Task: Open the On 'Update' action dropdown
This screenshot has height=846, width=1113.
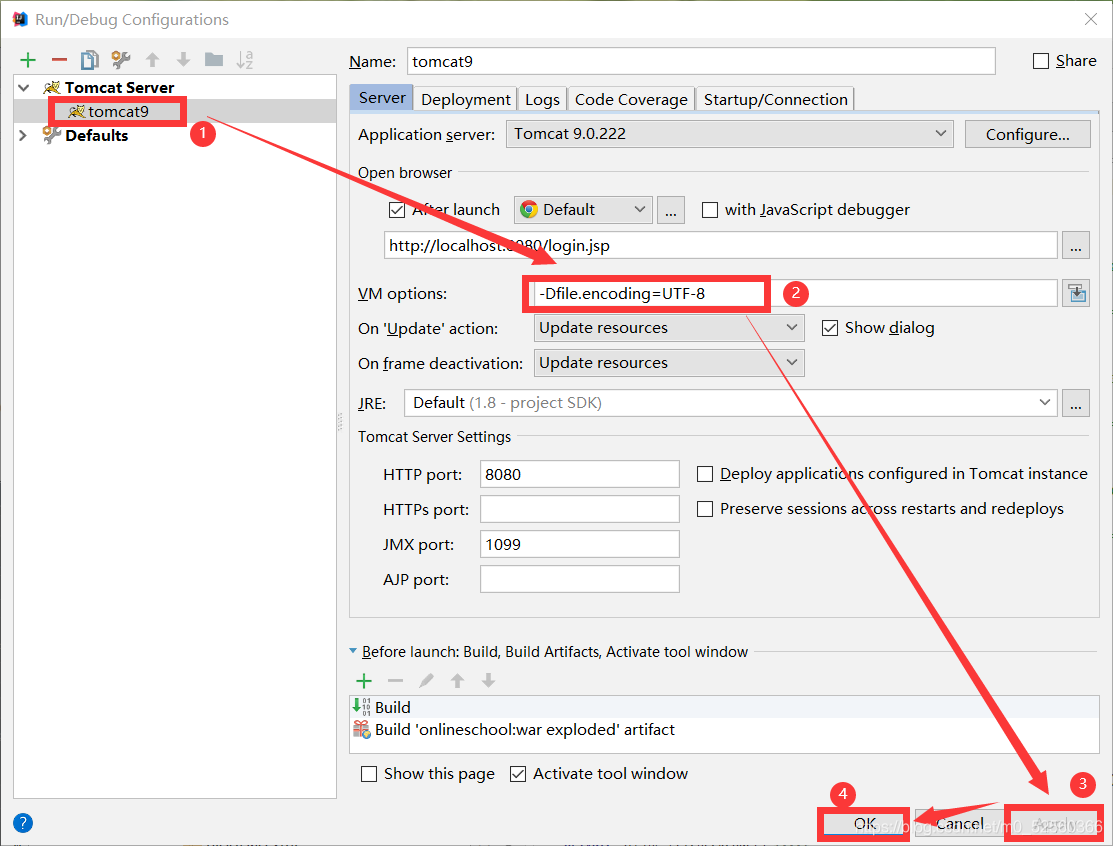Action: pos(669,328)
